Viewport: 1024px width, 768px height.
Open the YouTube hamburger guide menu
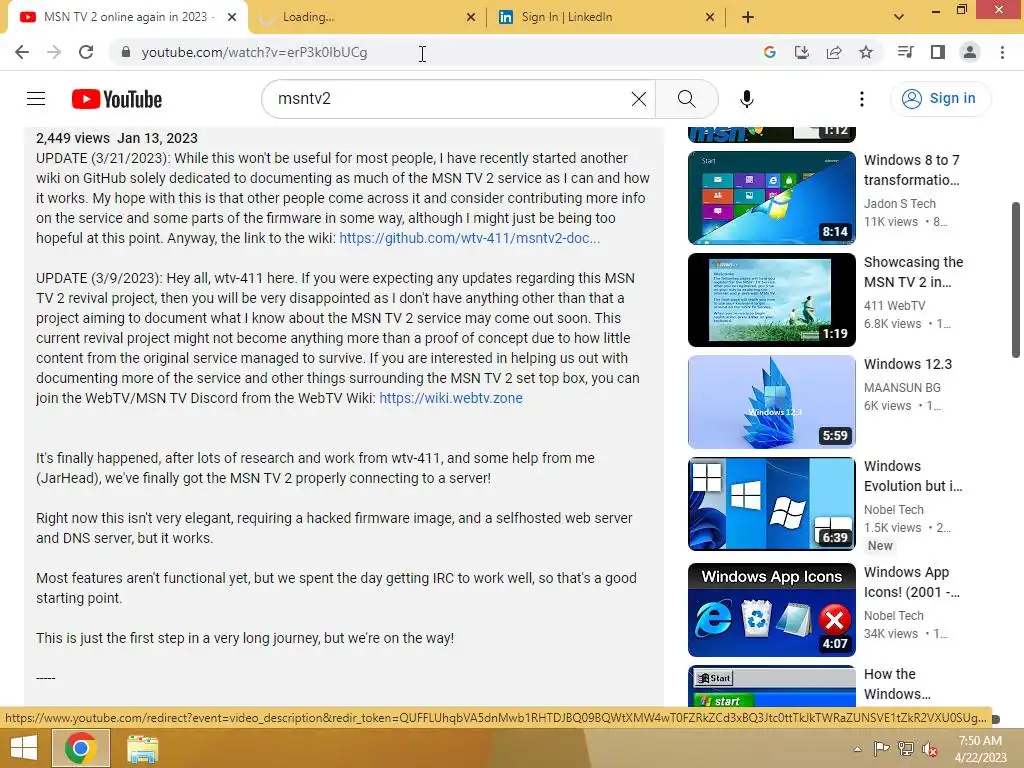(x=36, y=99)
